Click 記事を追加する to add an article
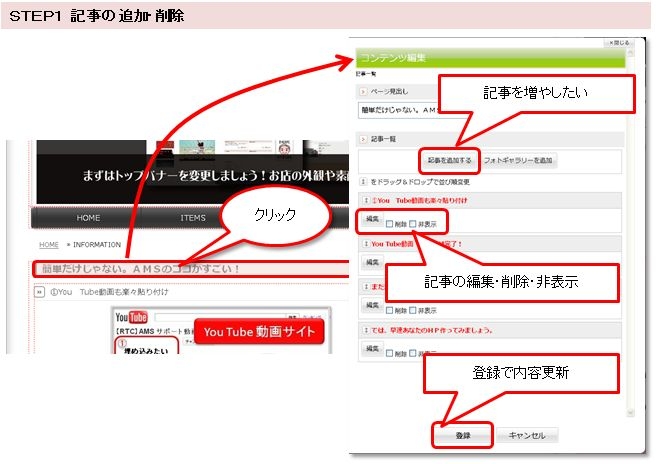 click(449, 160)
